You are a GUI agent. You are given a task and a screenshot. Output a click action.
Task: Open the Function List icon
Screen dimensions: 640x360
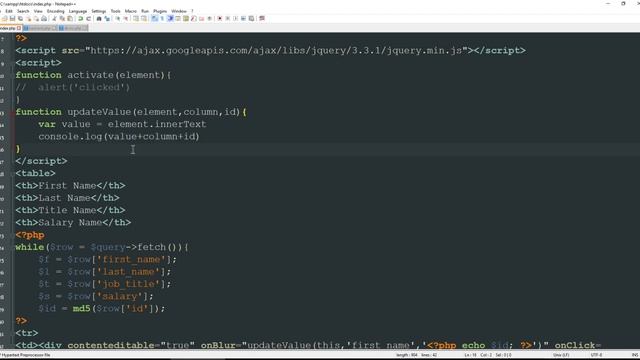point(193,18)
